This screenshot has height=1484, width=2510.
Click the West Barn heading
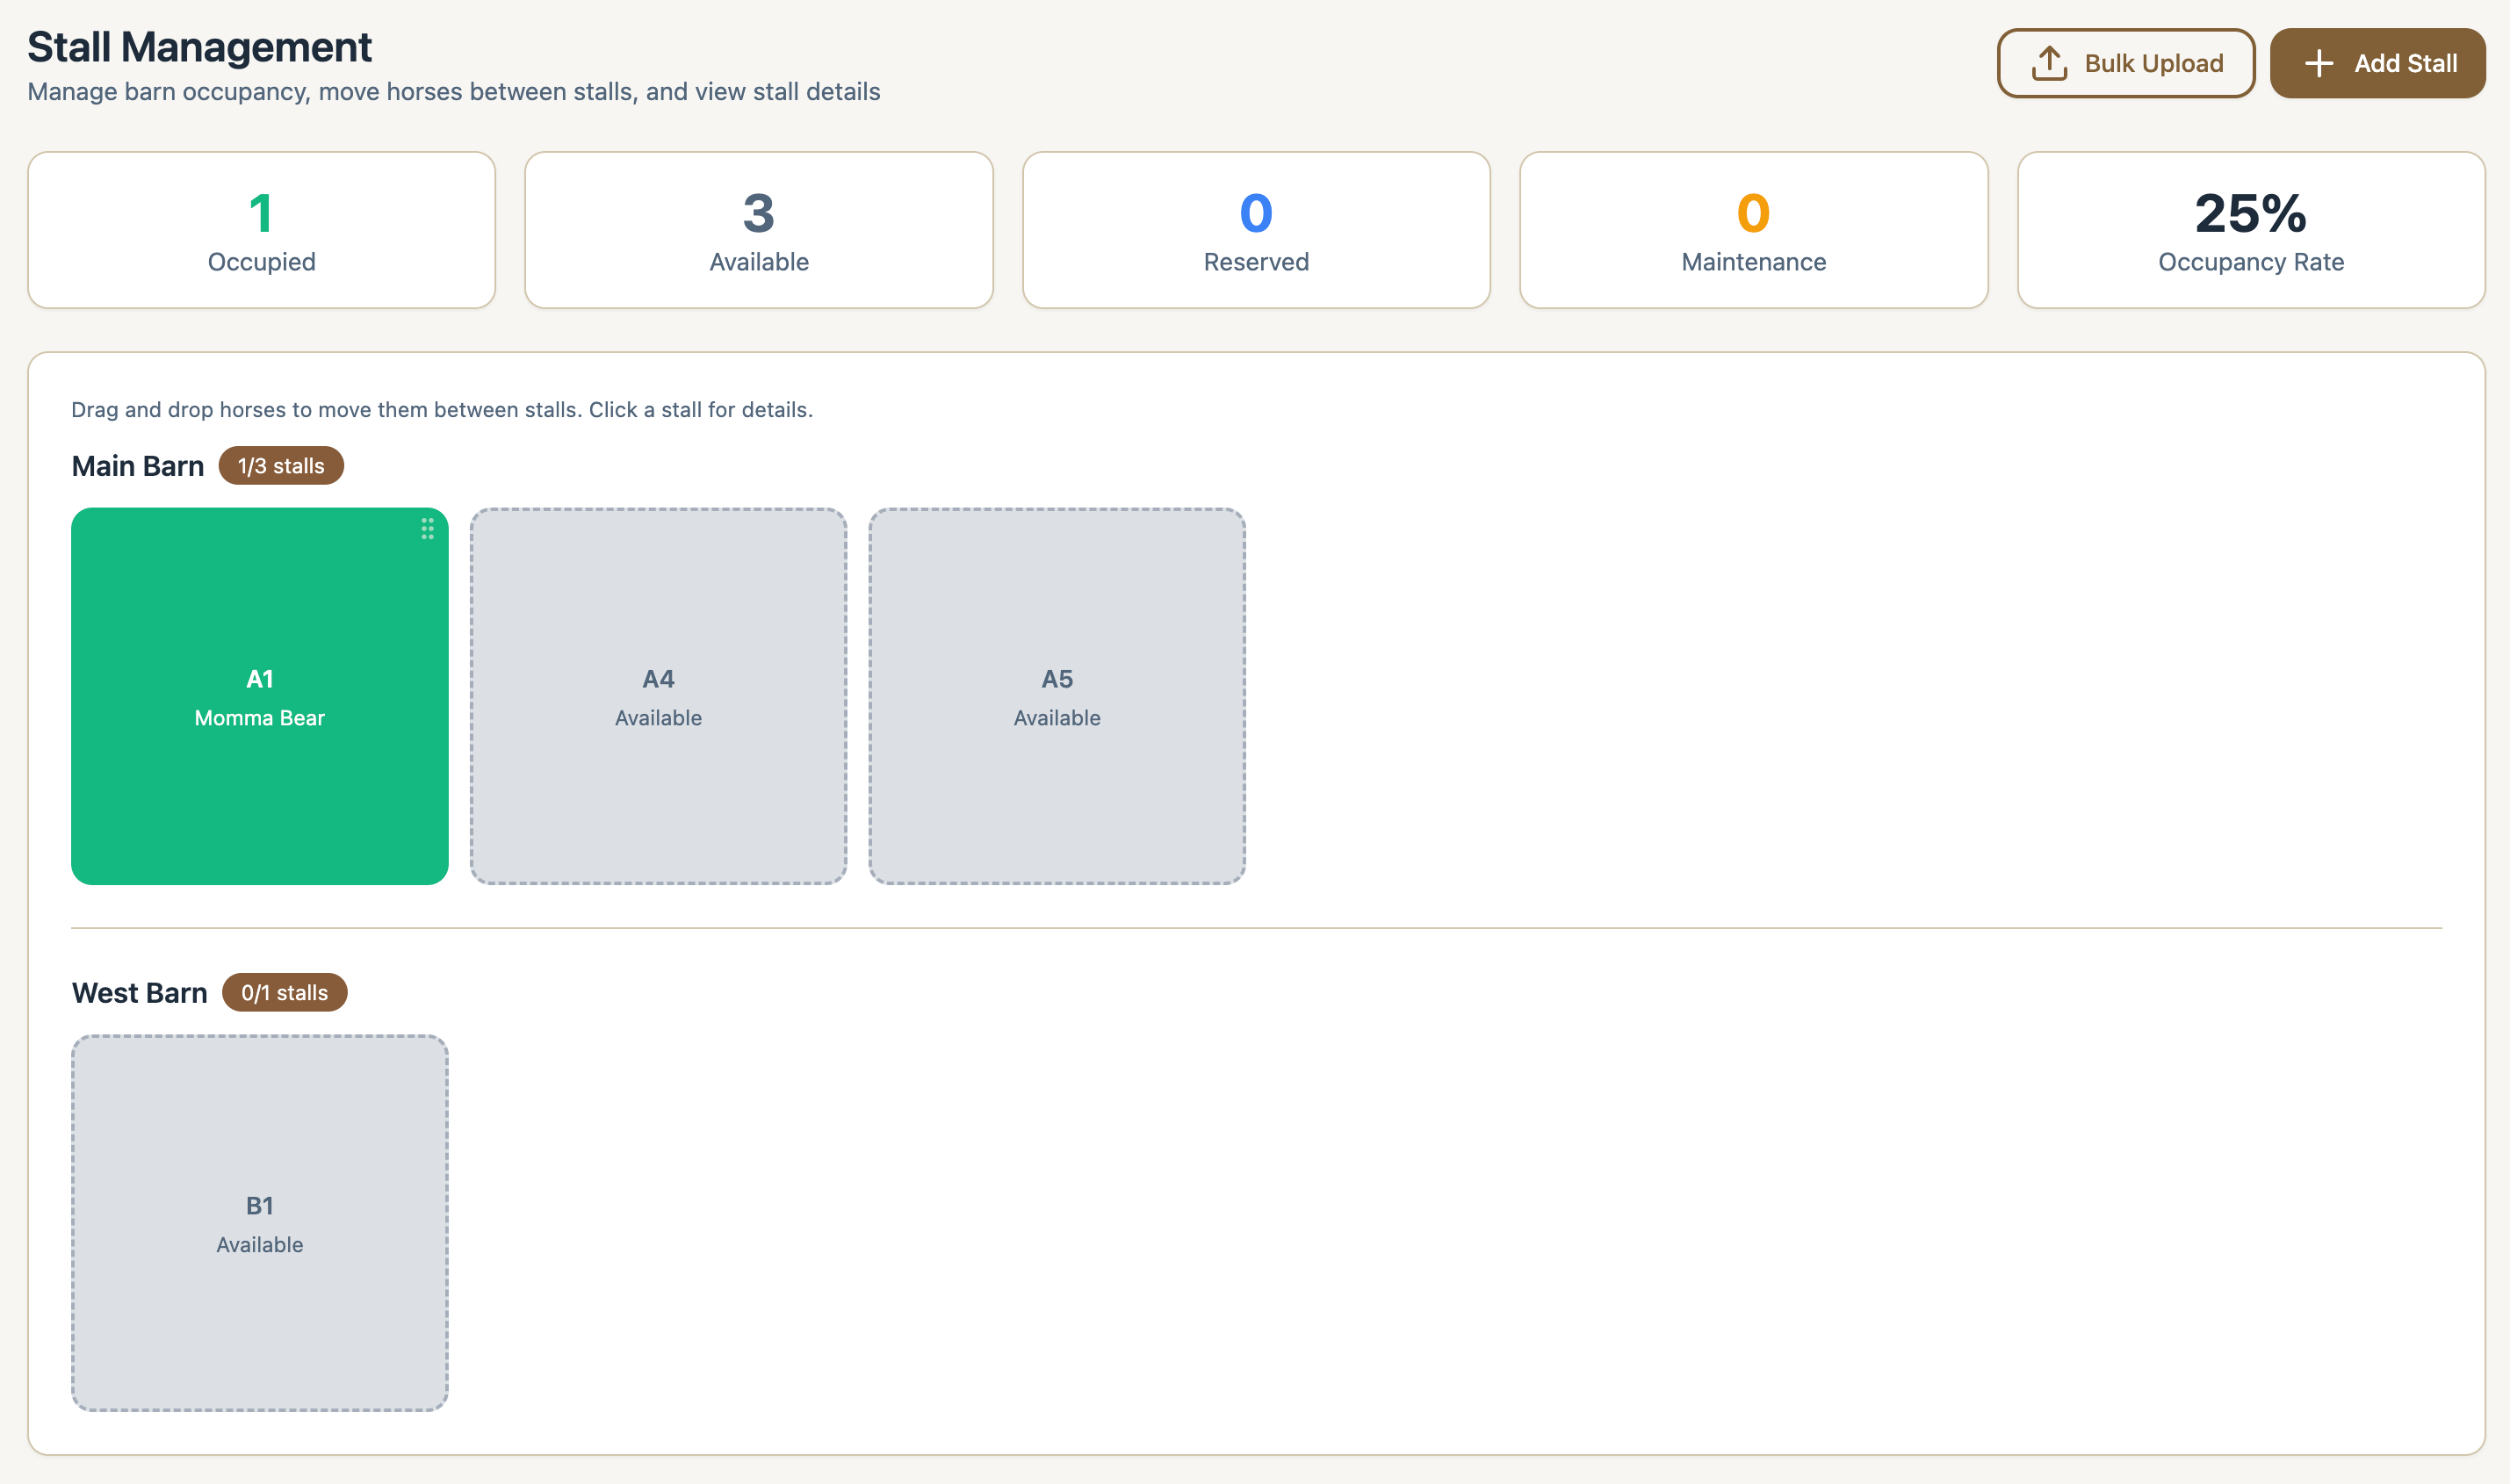(140, 993)
